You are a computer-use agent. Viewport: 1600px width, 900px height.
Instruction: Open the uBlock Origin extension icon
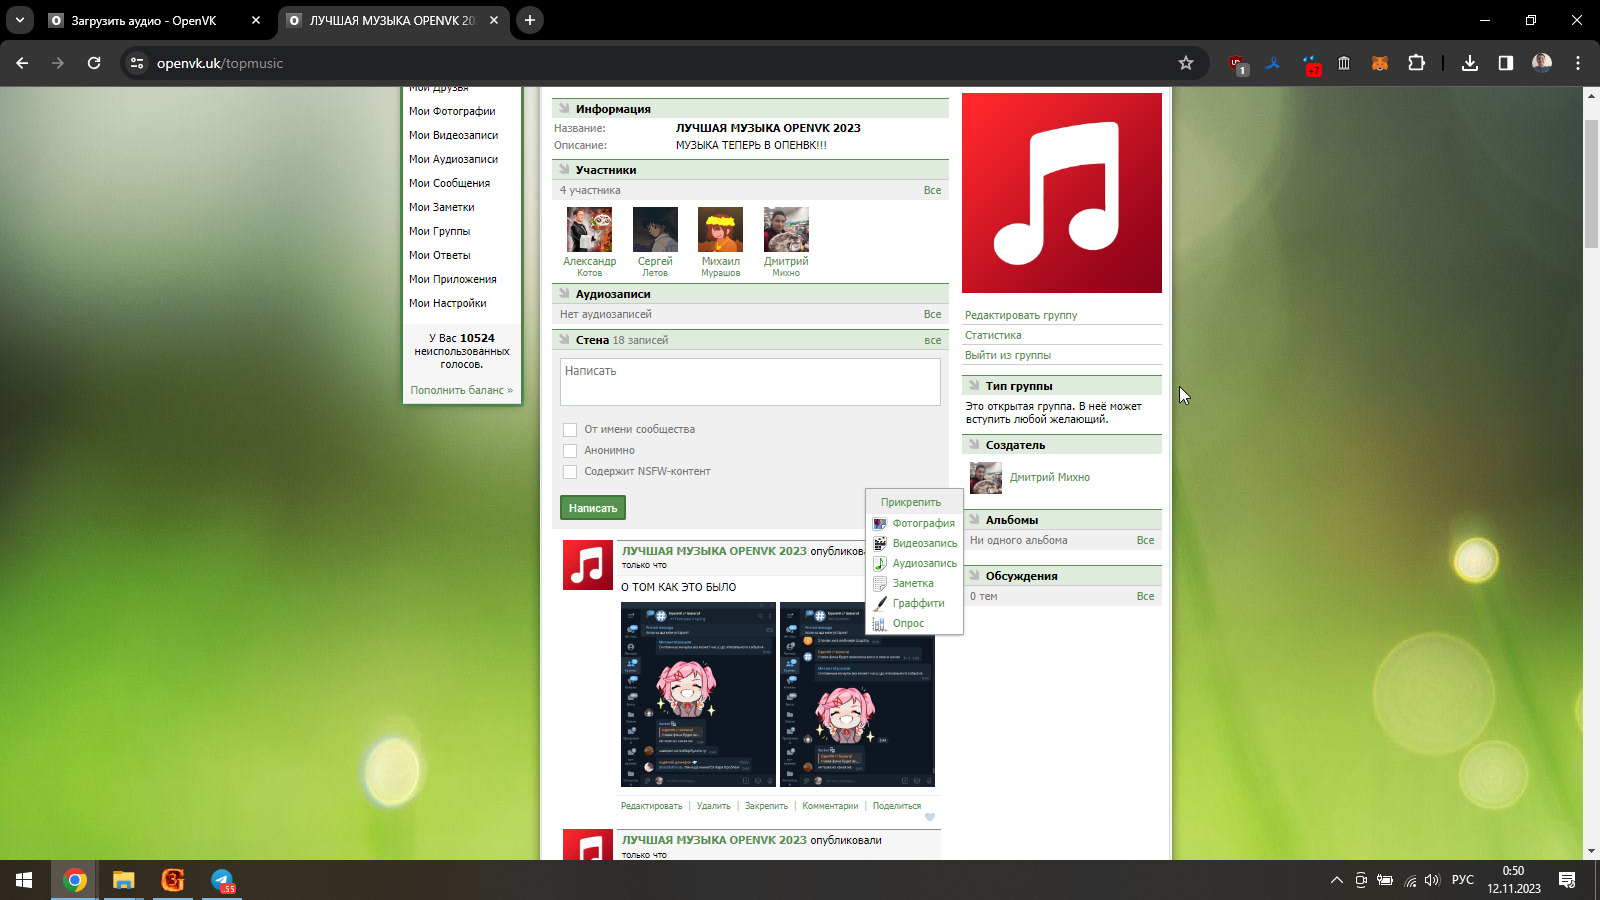click(1239, 64)
